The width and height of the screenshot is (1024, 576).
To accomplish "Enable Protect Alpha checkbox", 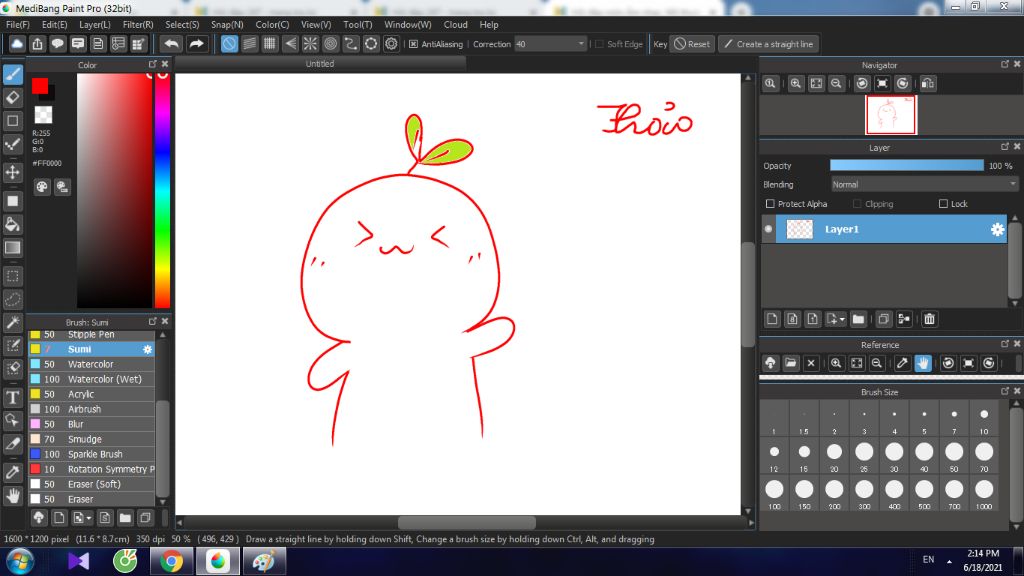I will pyautogui.click(x=770, y=204).
